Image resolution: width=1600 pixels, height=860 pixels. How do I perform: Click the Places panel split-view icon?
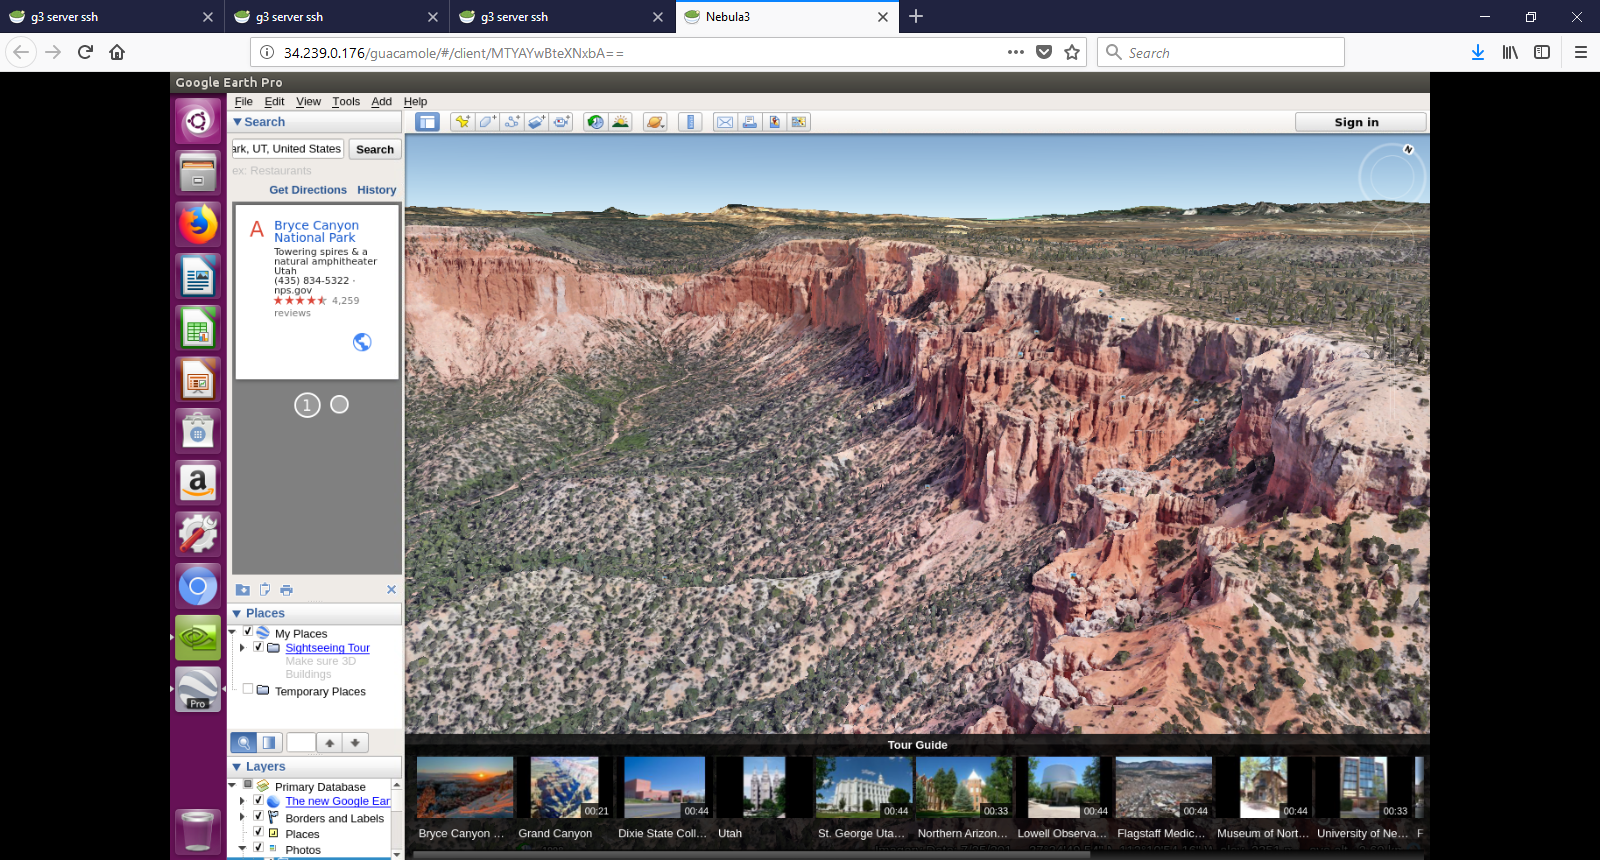point(269,743)
